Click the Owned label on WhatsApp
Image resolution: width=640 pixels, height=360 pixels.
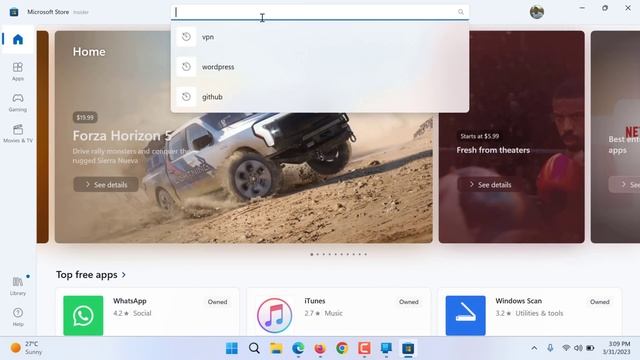pos(217,302)
